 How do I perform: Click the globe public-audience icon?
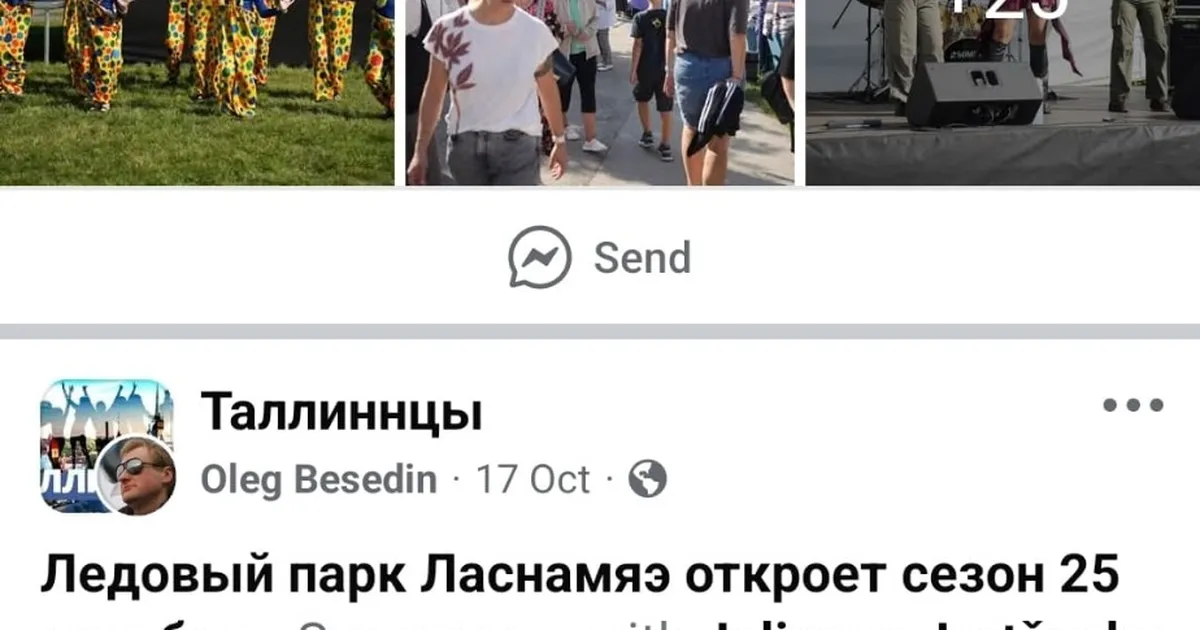pyautogui.click(x=647, y=480)
